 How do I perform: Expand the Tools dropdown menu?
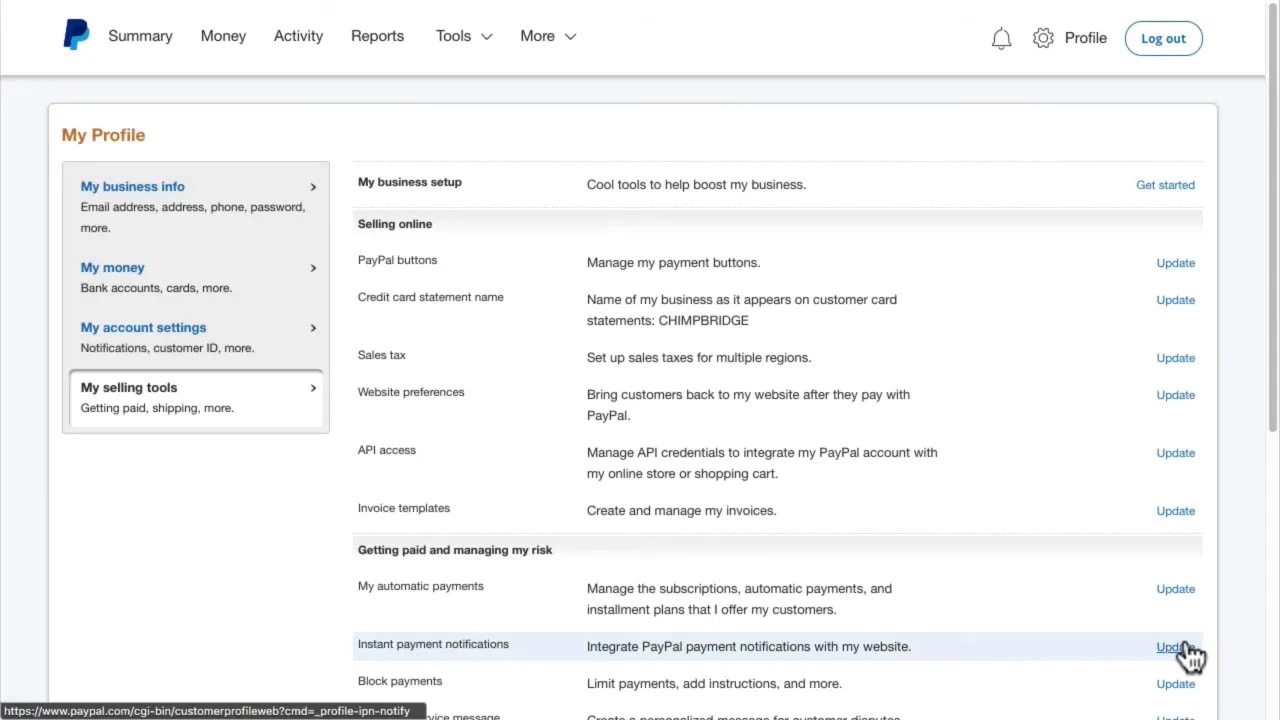464,36
